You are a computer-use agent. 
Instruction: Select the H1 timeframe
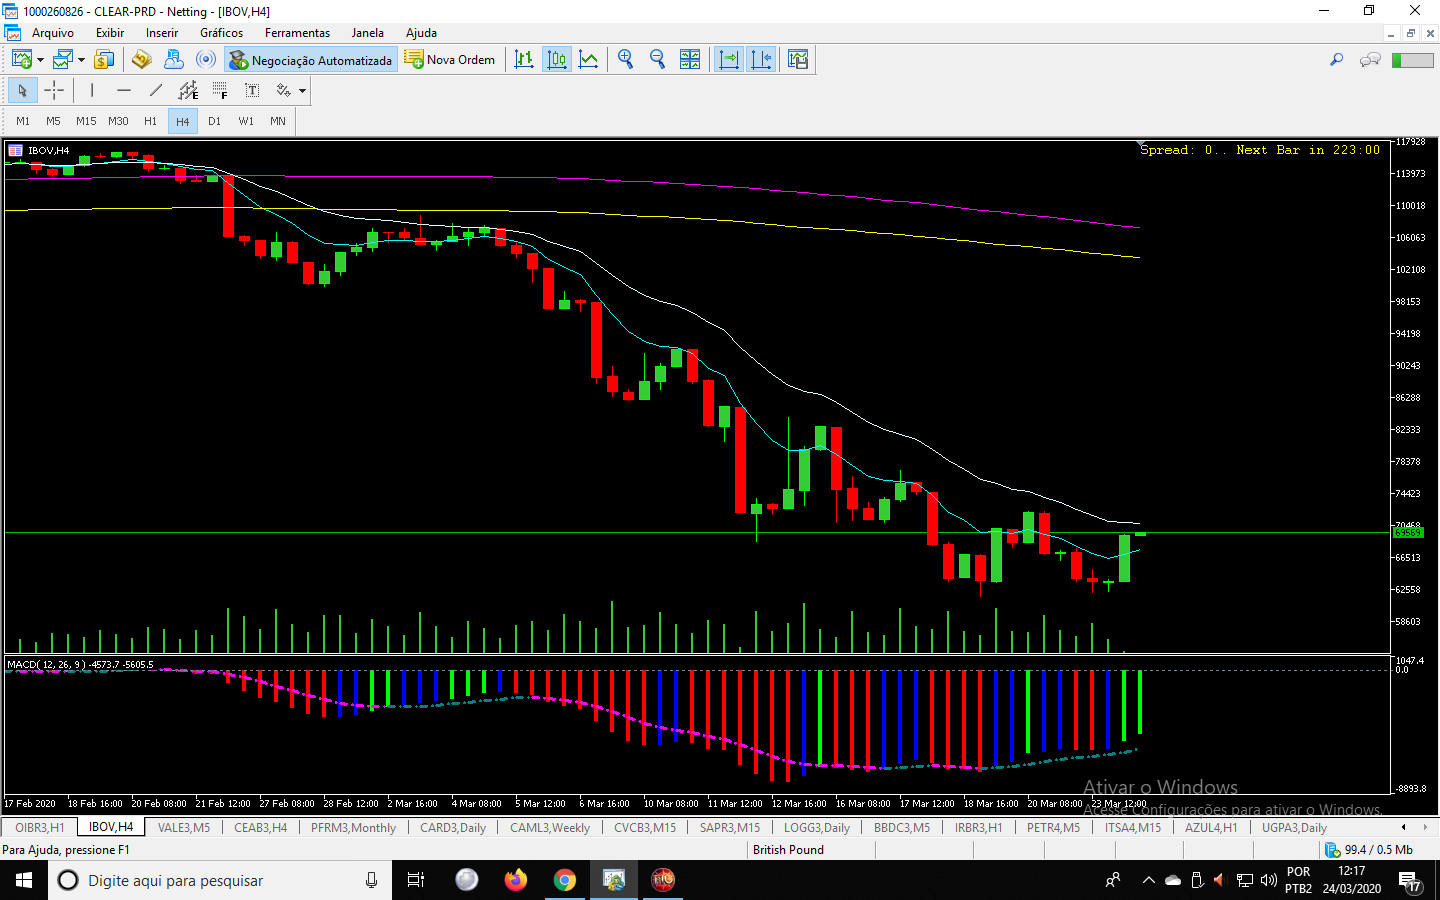pyautogui.click(x=150, y=121)
